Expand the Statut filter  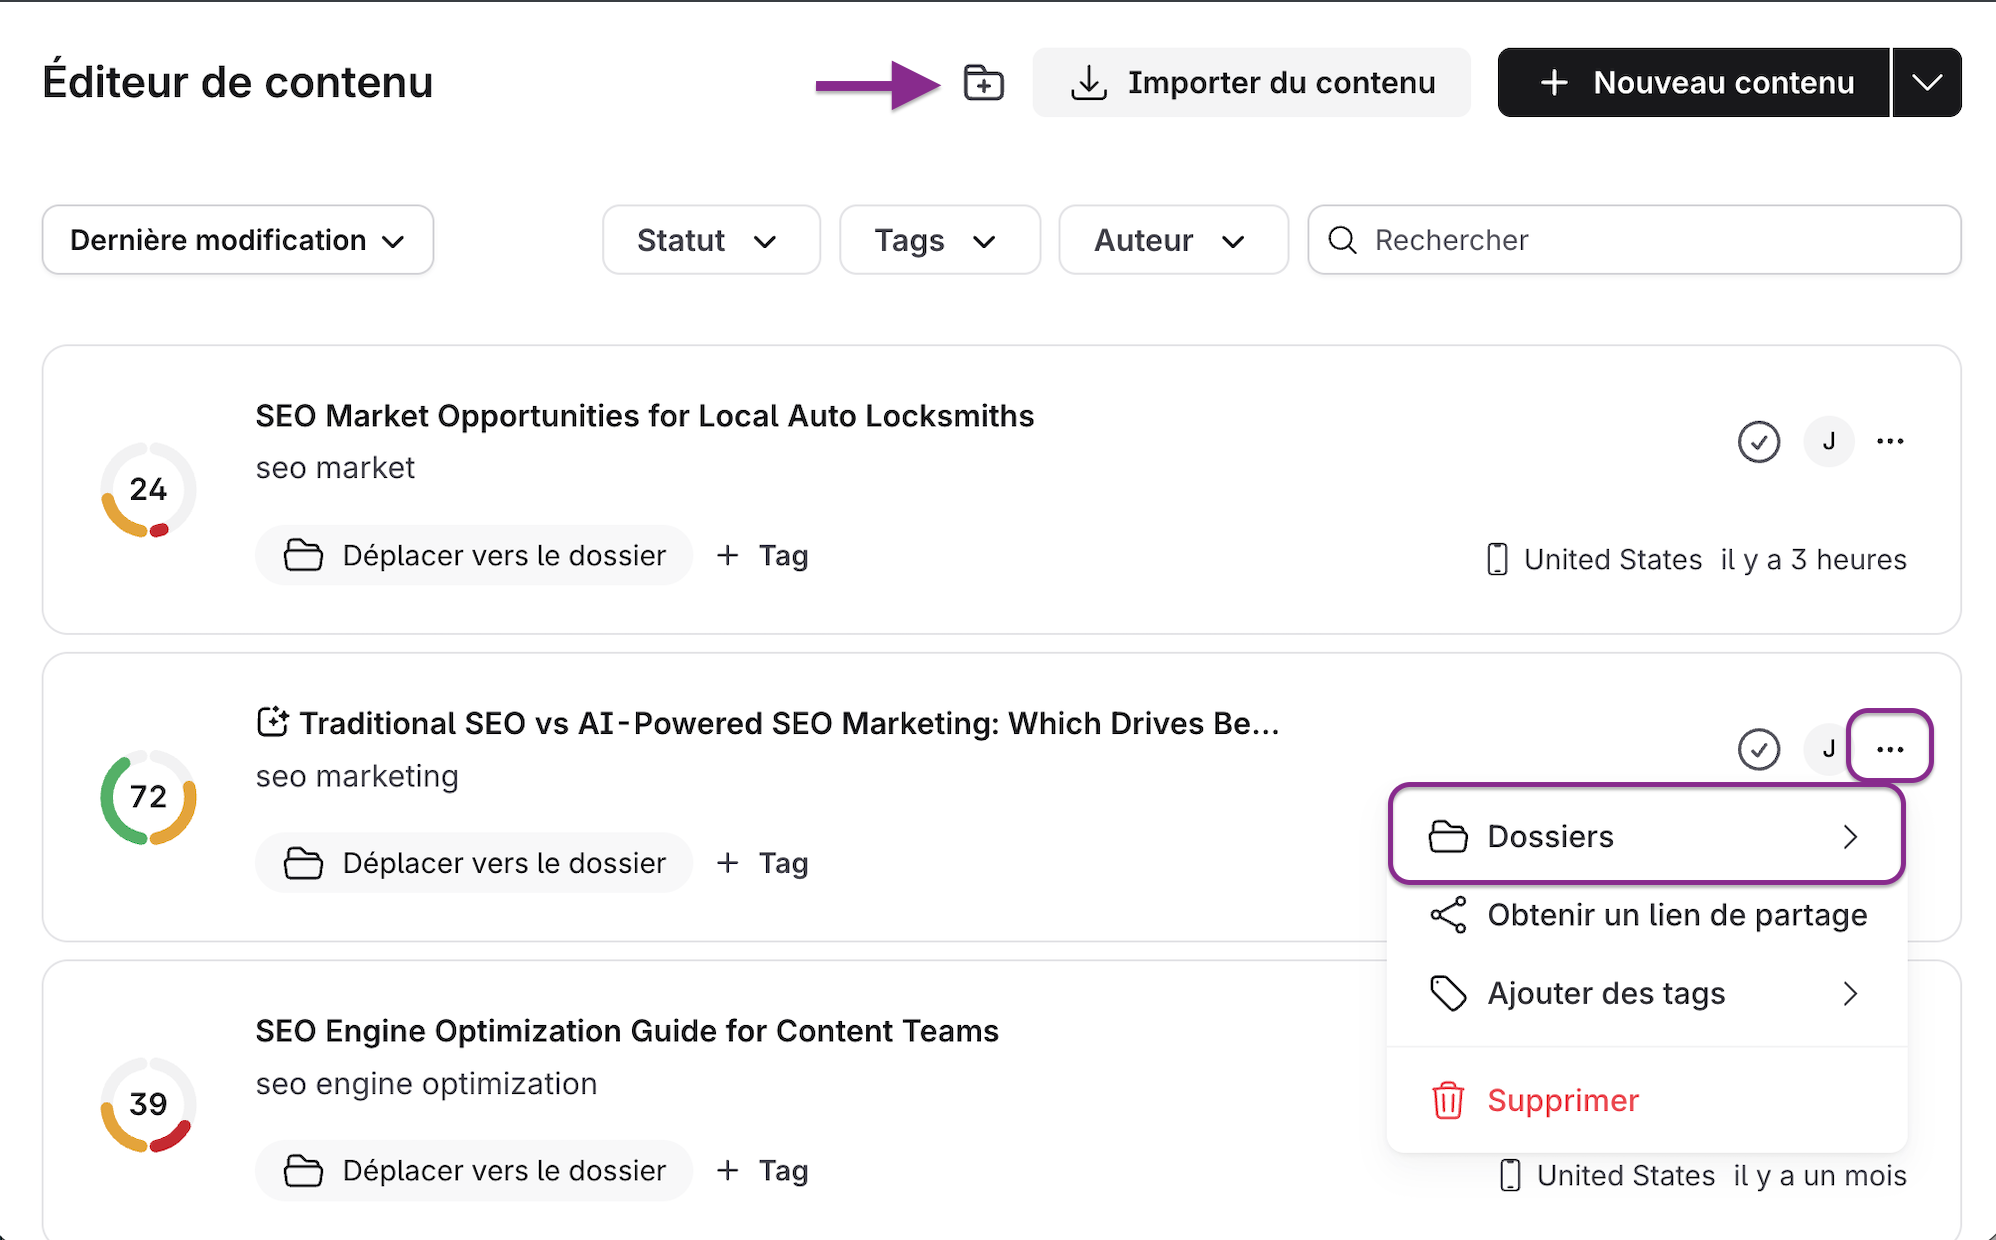tap(711, 240)
